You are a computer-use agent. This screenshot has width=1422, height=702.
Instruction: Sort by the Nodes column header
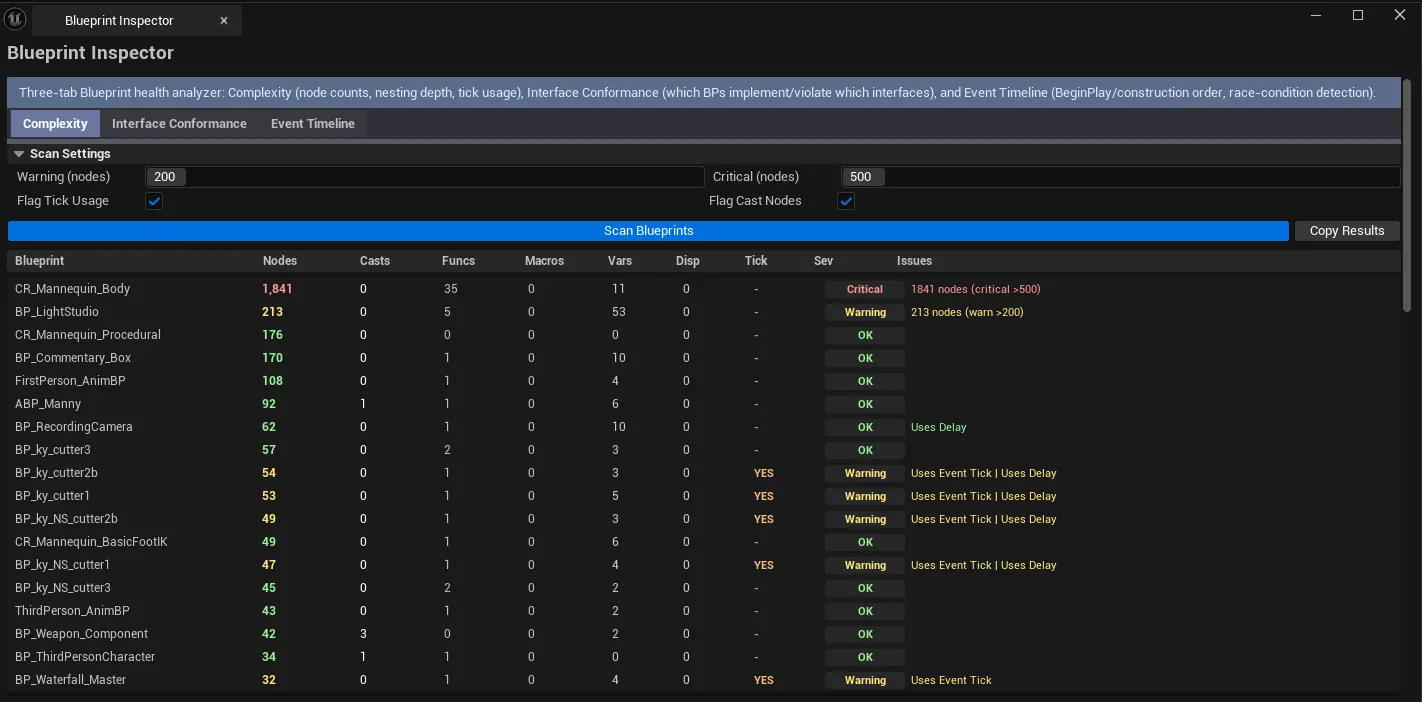(x=280, y=261)
